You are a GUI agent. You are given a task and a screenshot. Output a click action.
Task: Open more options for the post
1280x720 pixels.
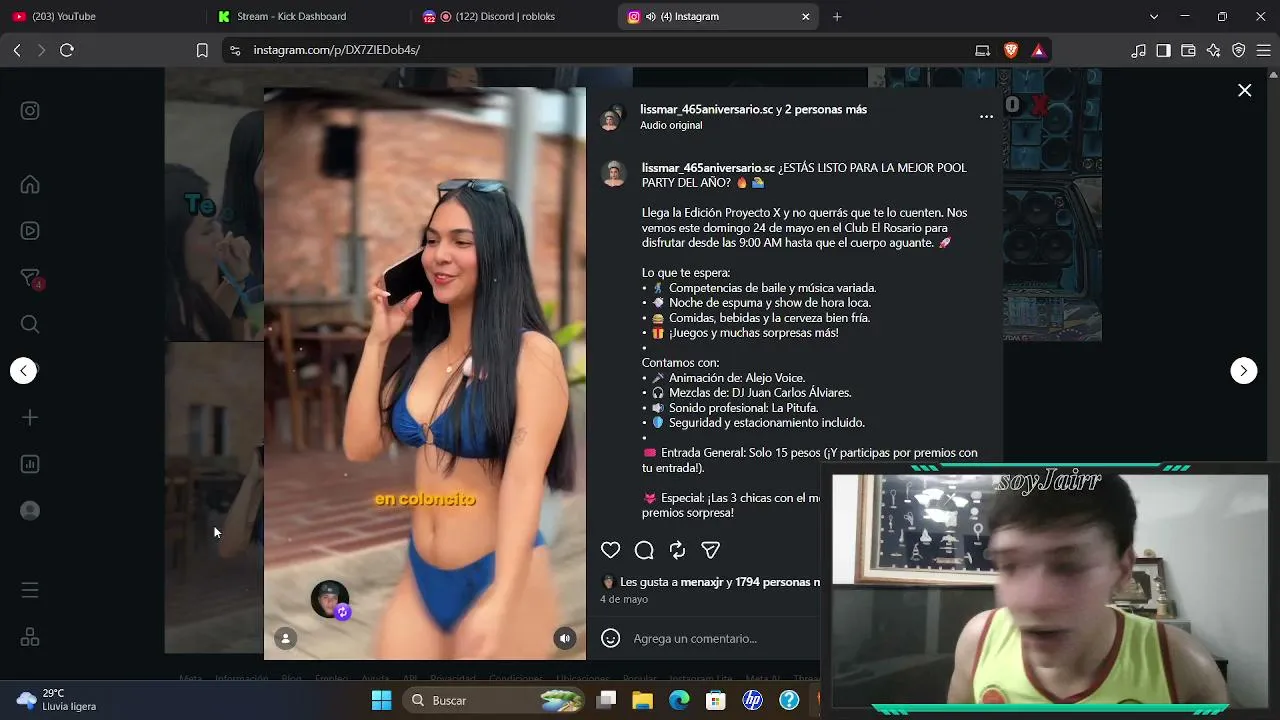click(986, 117)
